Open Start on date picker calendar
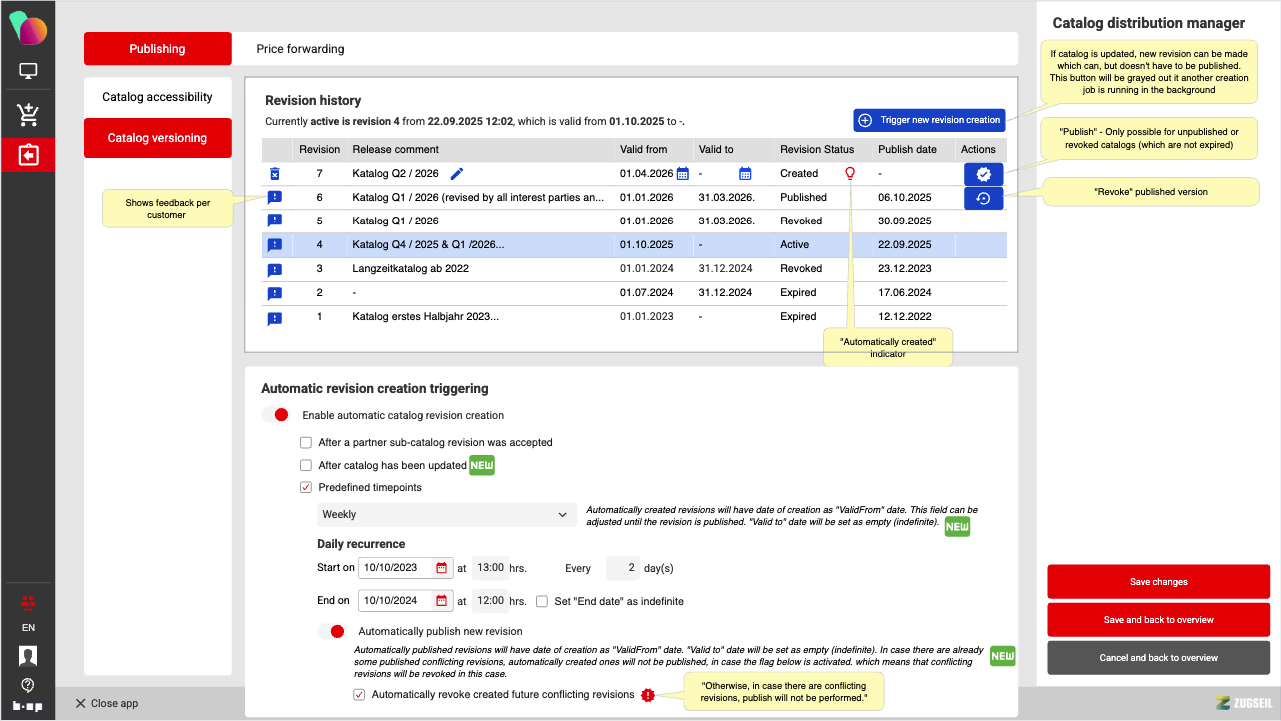Viewport: 1281px width, 721px height. [441, 568]
